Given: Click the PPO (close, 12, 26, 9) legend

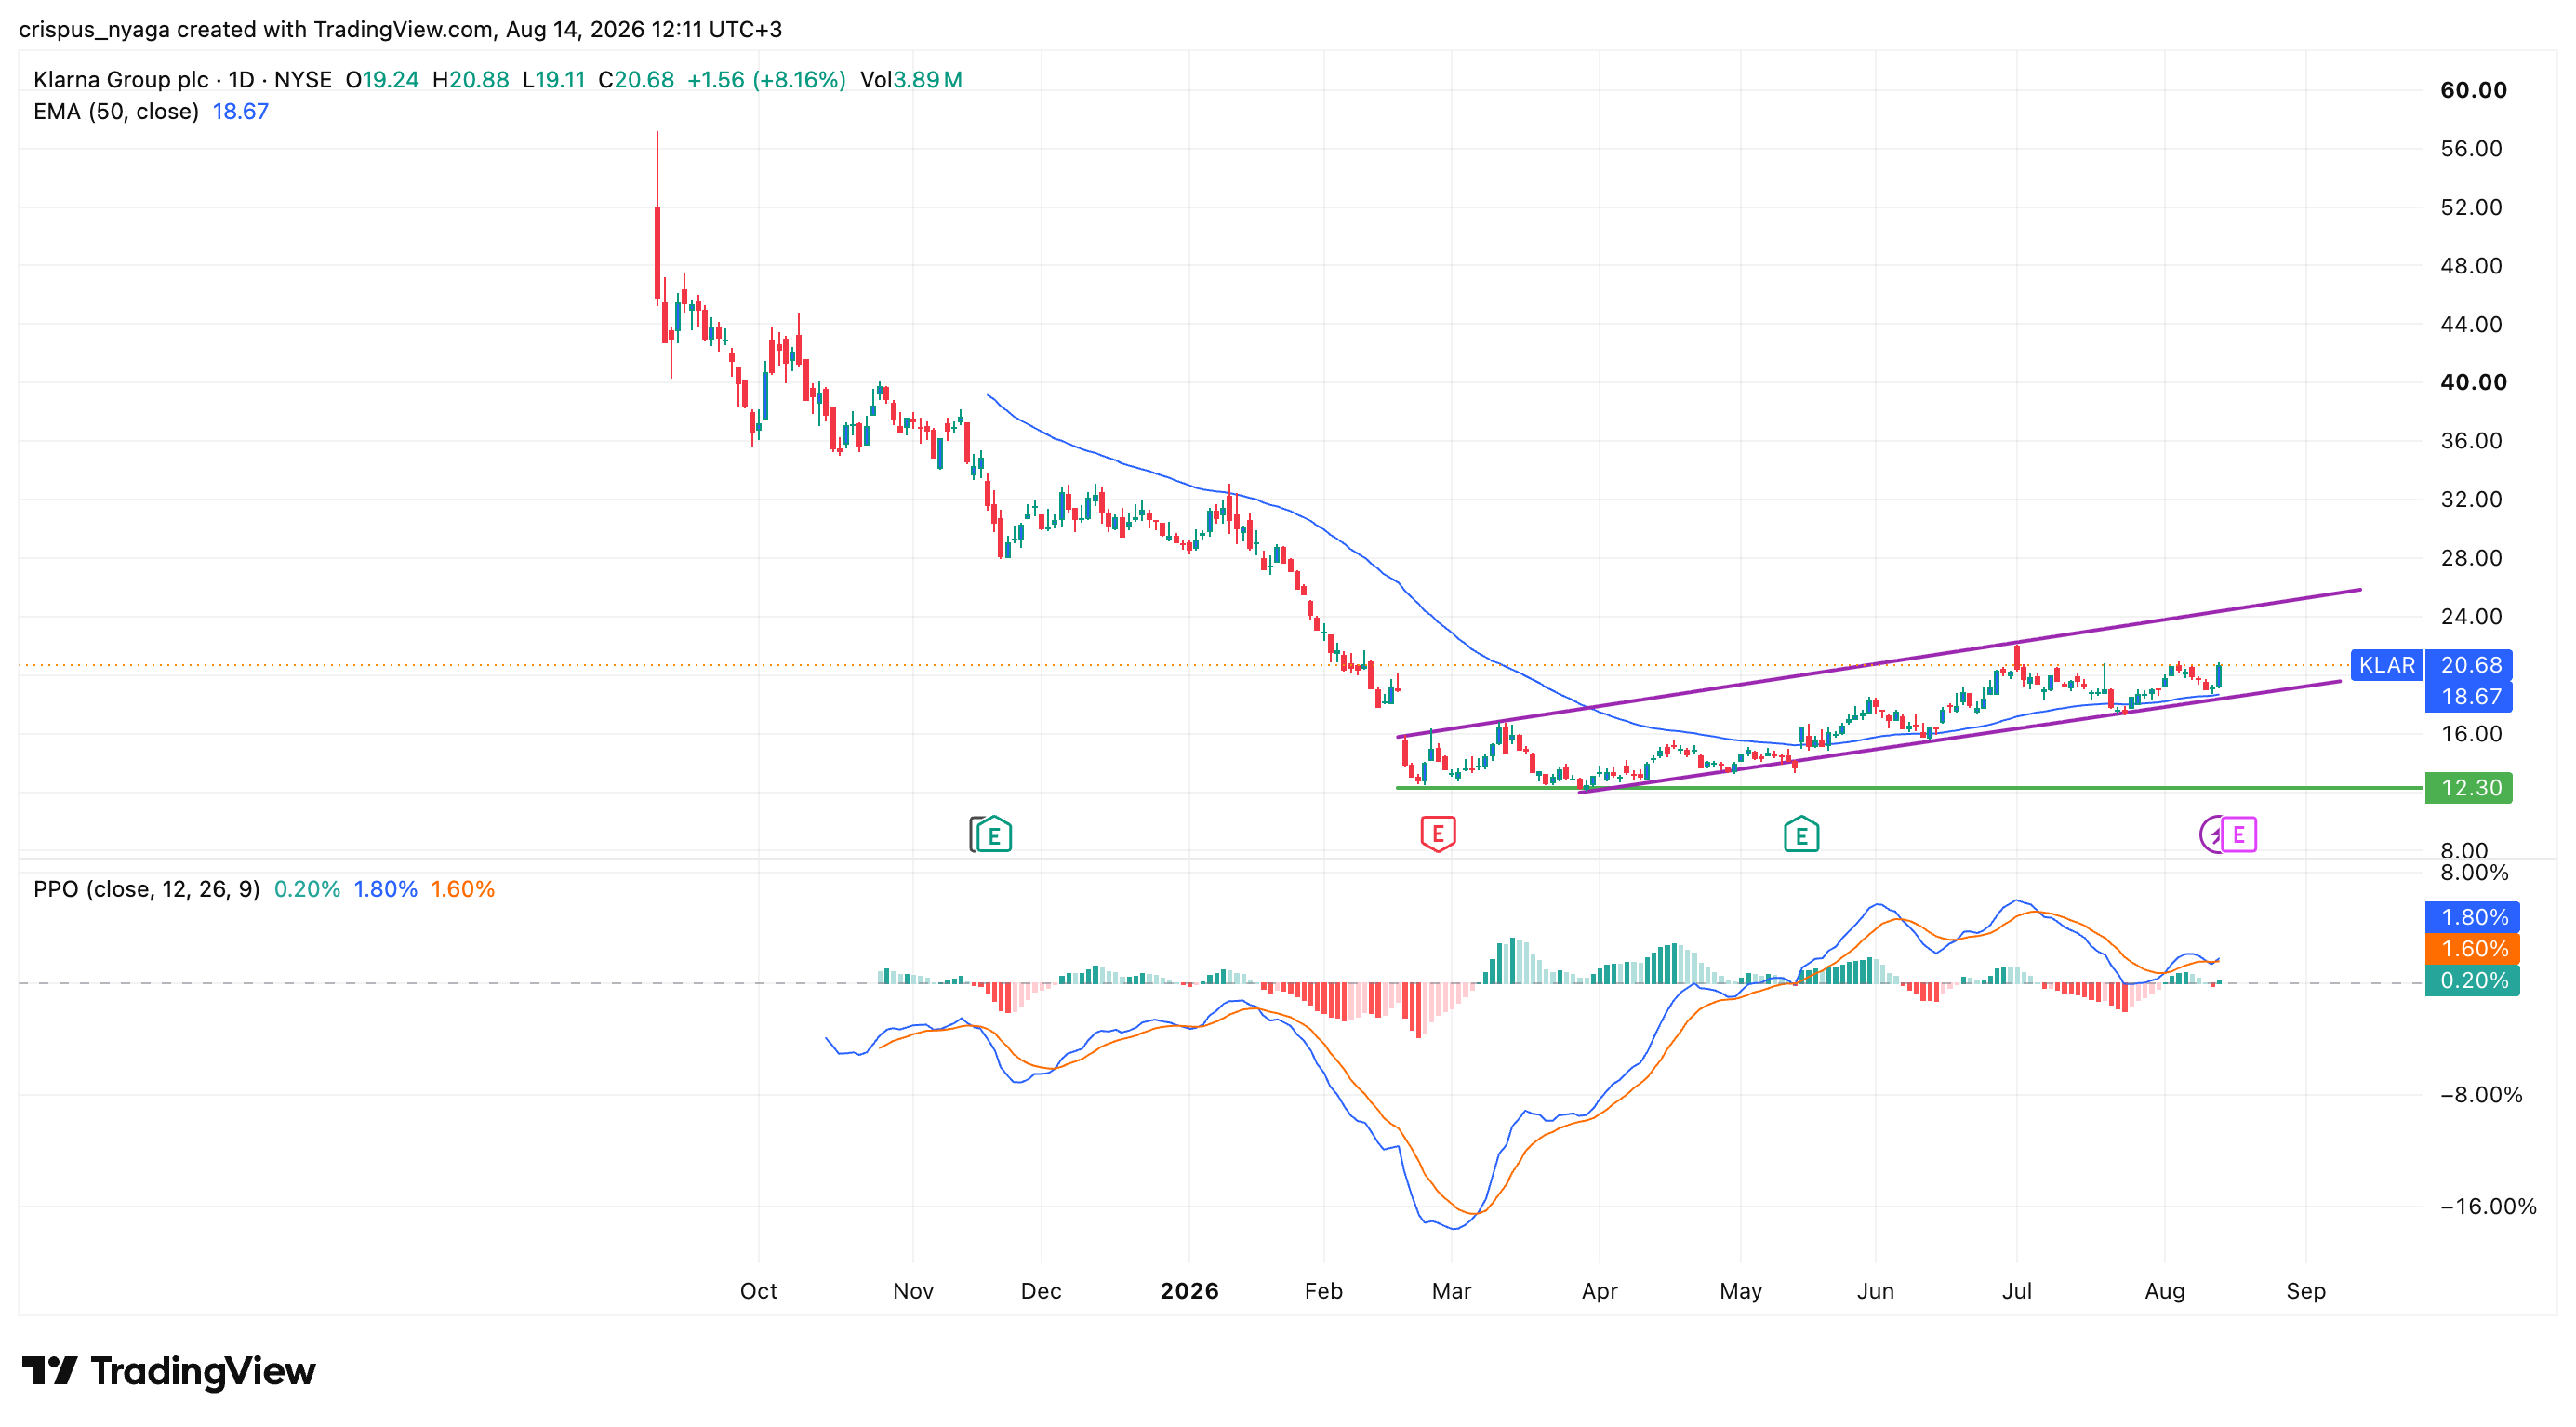Looking at the screenshot, I should click(146, 889).
